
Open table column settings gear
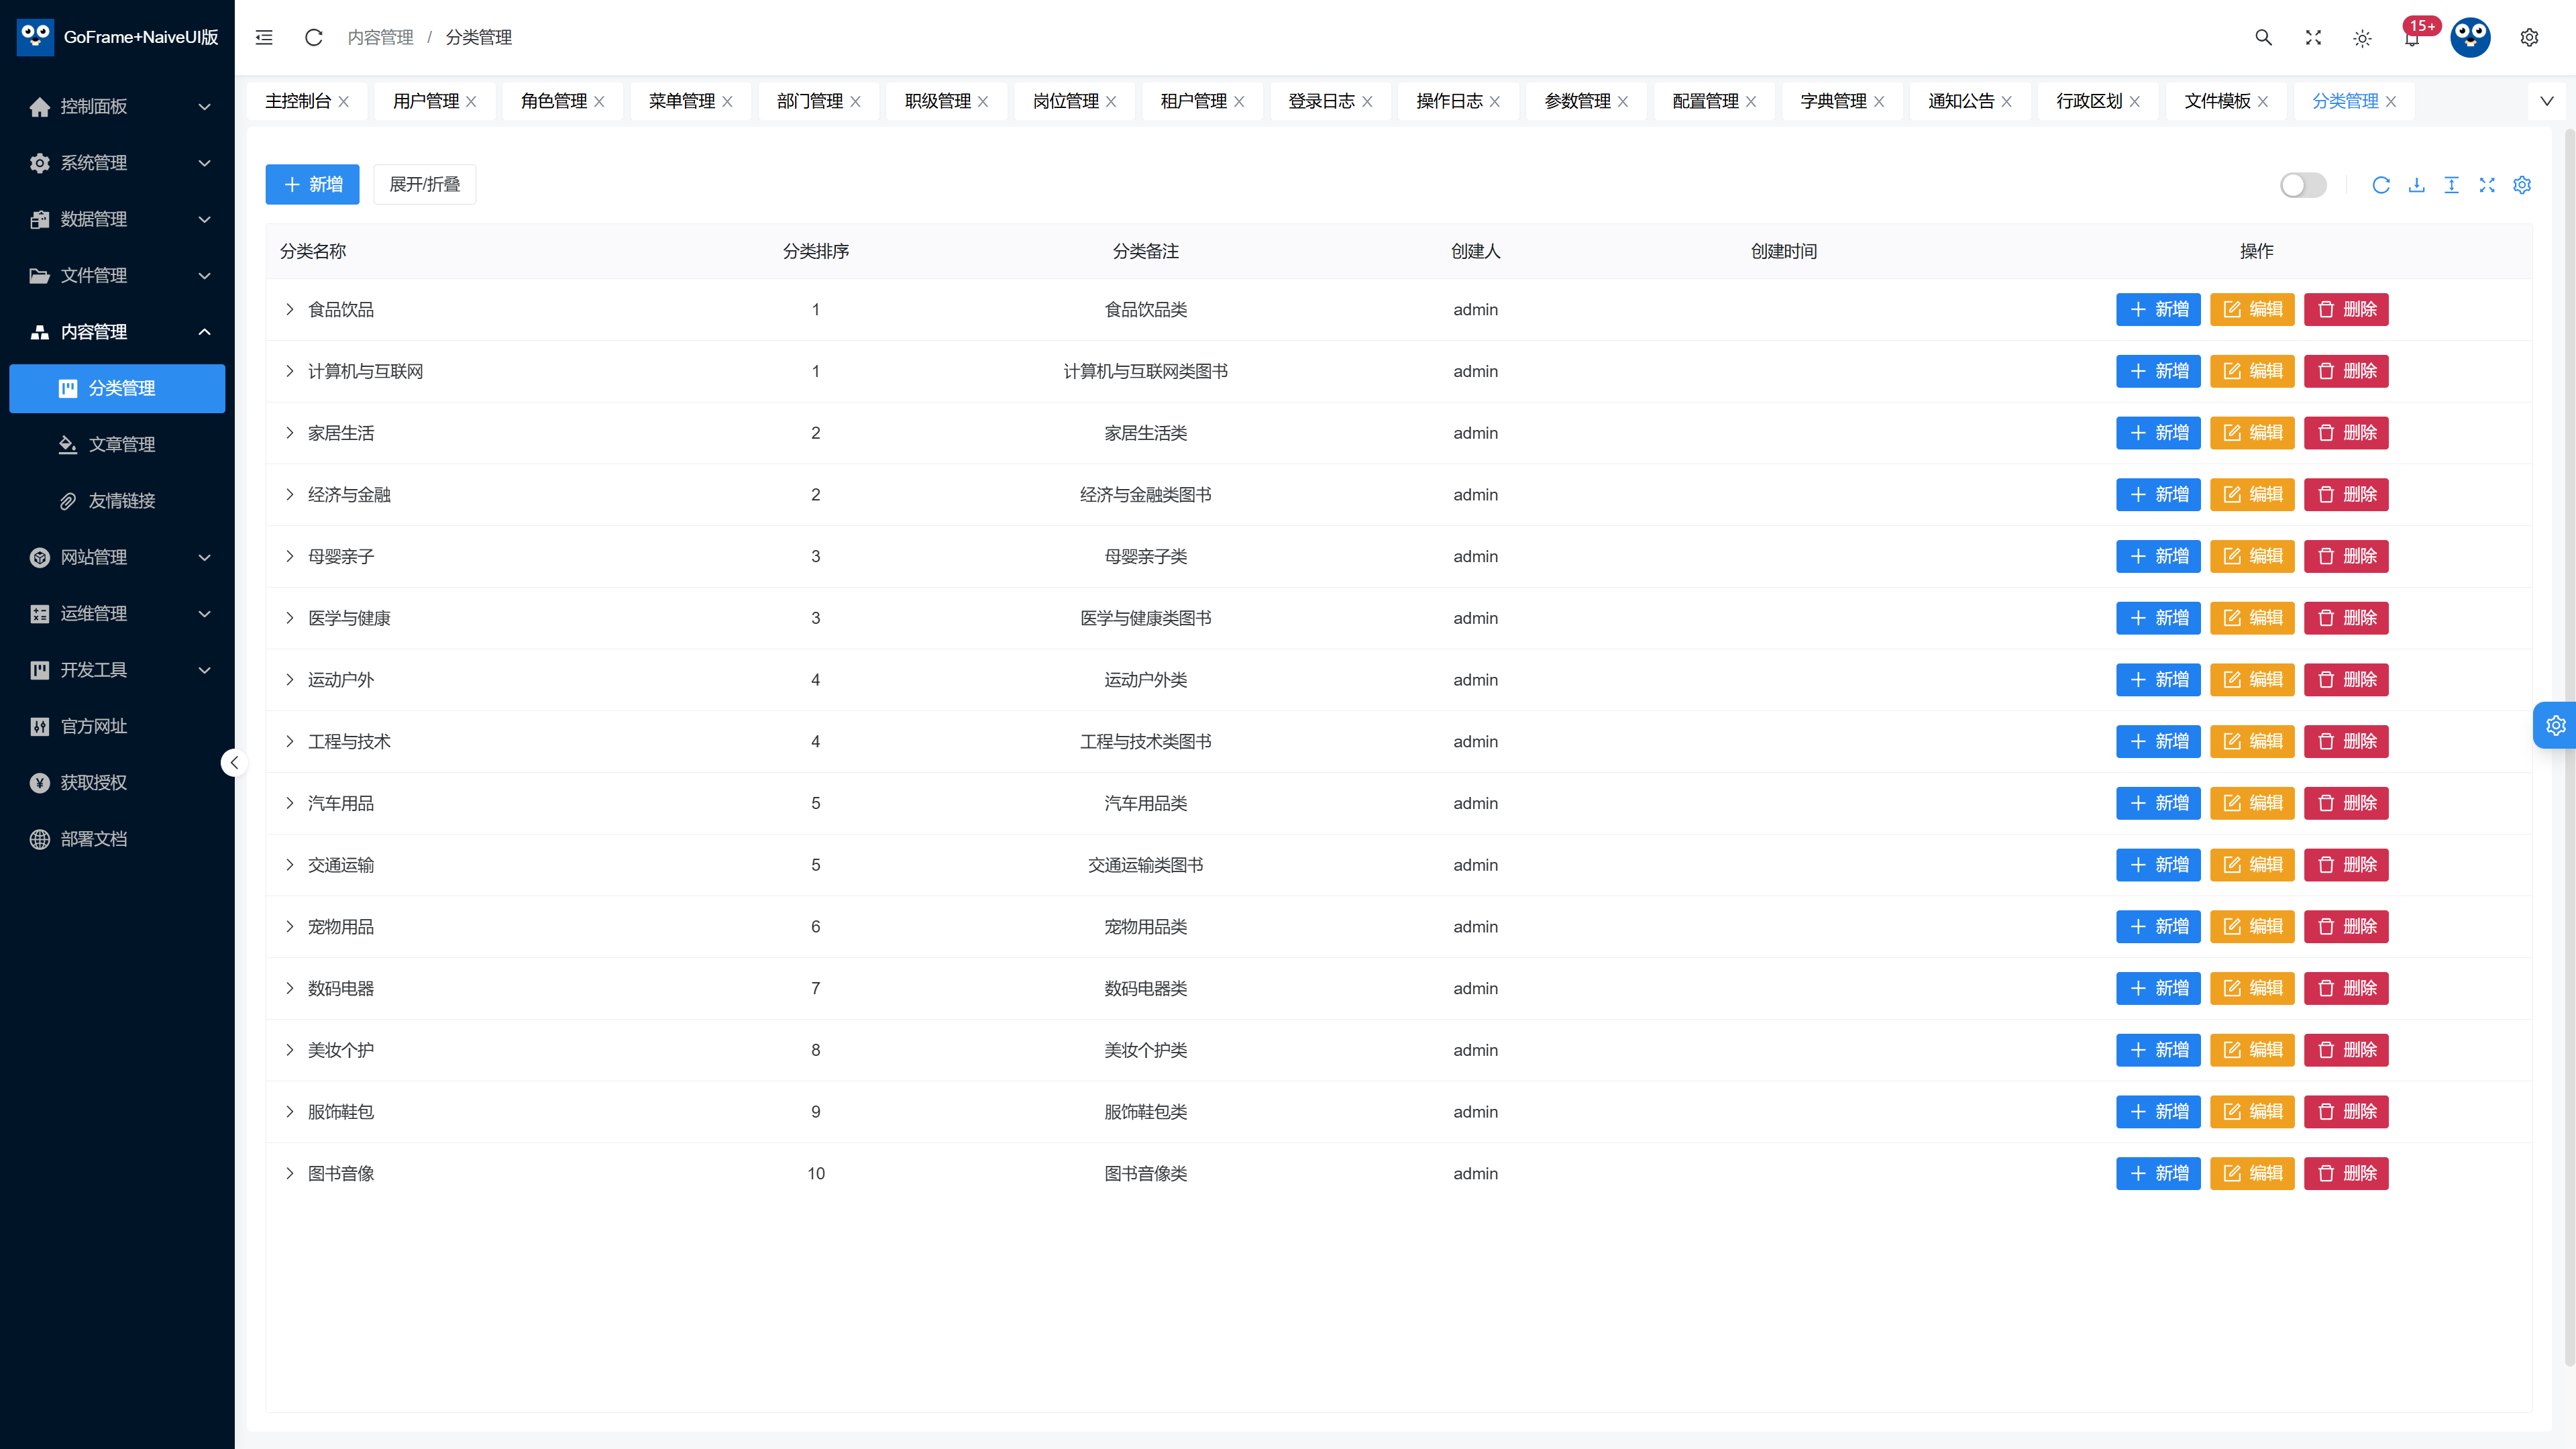(x=2522, y=184)
